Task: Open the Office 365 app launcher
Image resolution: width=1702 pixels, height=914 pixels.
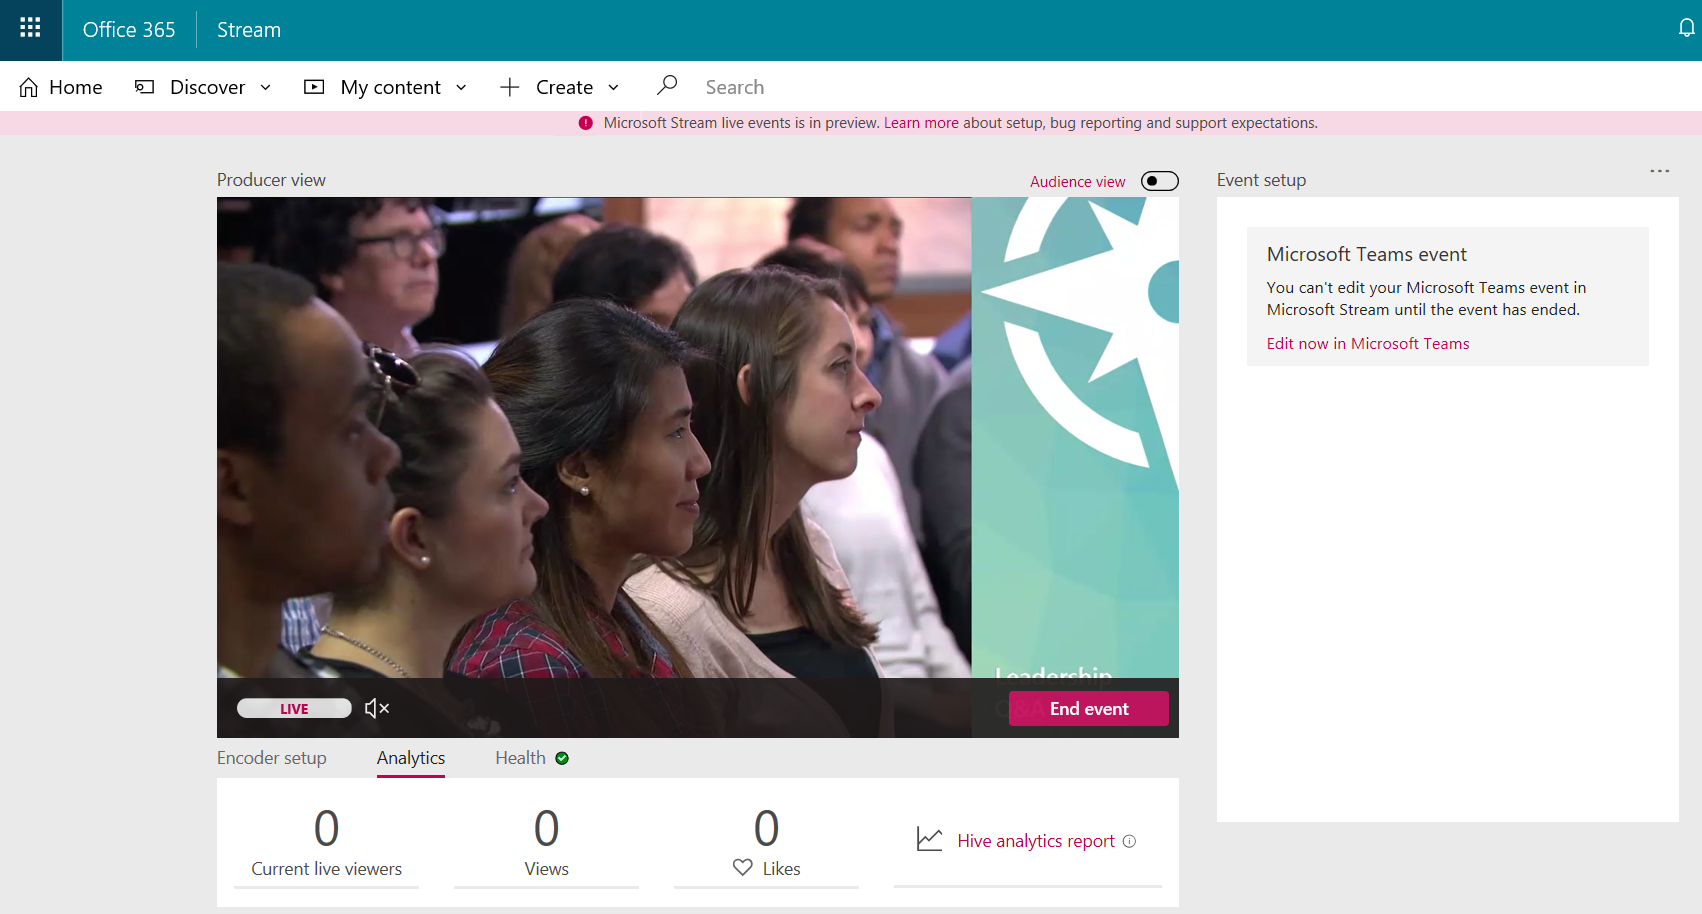Action: tap(30, 30)
